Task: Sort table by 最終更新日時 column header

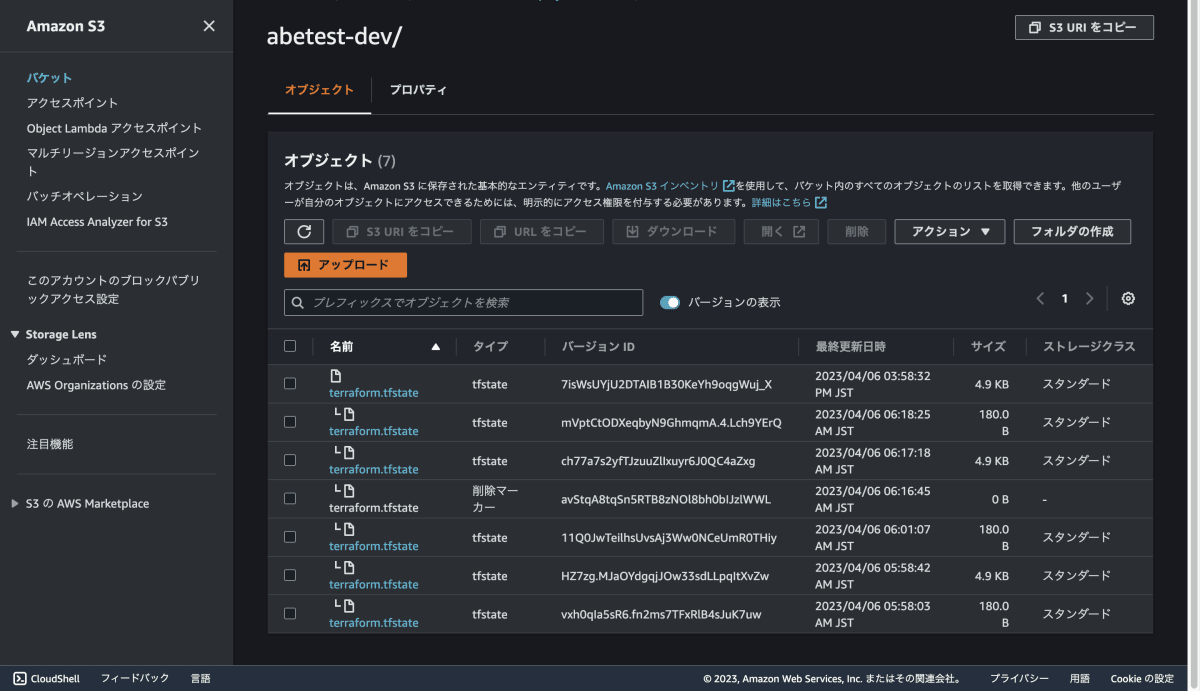Action: 851,347
